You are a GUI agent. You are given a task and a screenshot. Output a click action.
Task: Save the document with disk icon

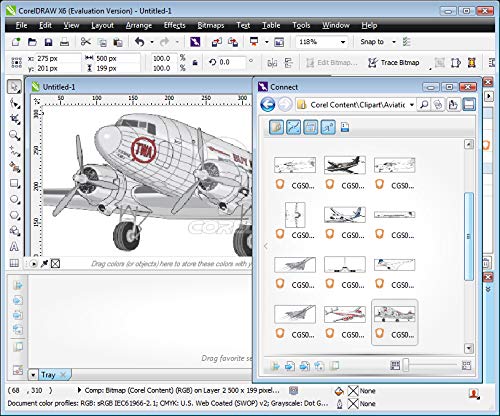click(x=48, y=42)
